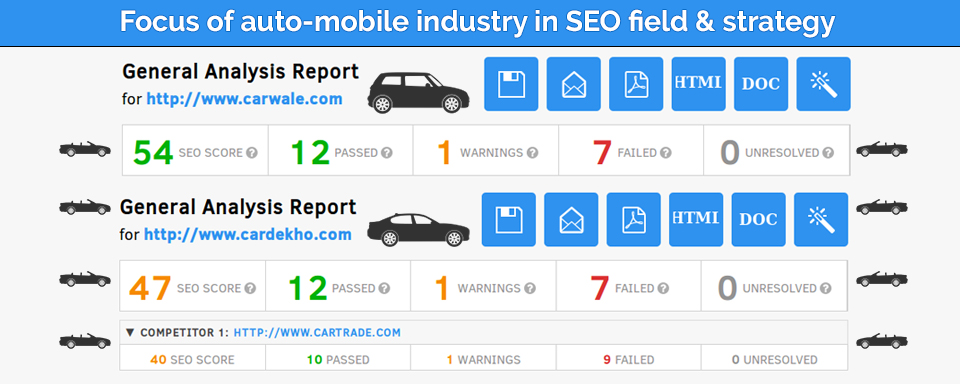Image resolution: width=960 pixels, height=384 pixels.
Task: Export carwale report as HTML
Action: point(699,84)
